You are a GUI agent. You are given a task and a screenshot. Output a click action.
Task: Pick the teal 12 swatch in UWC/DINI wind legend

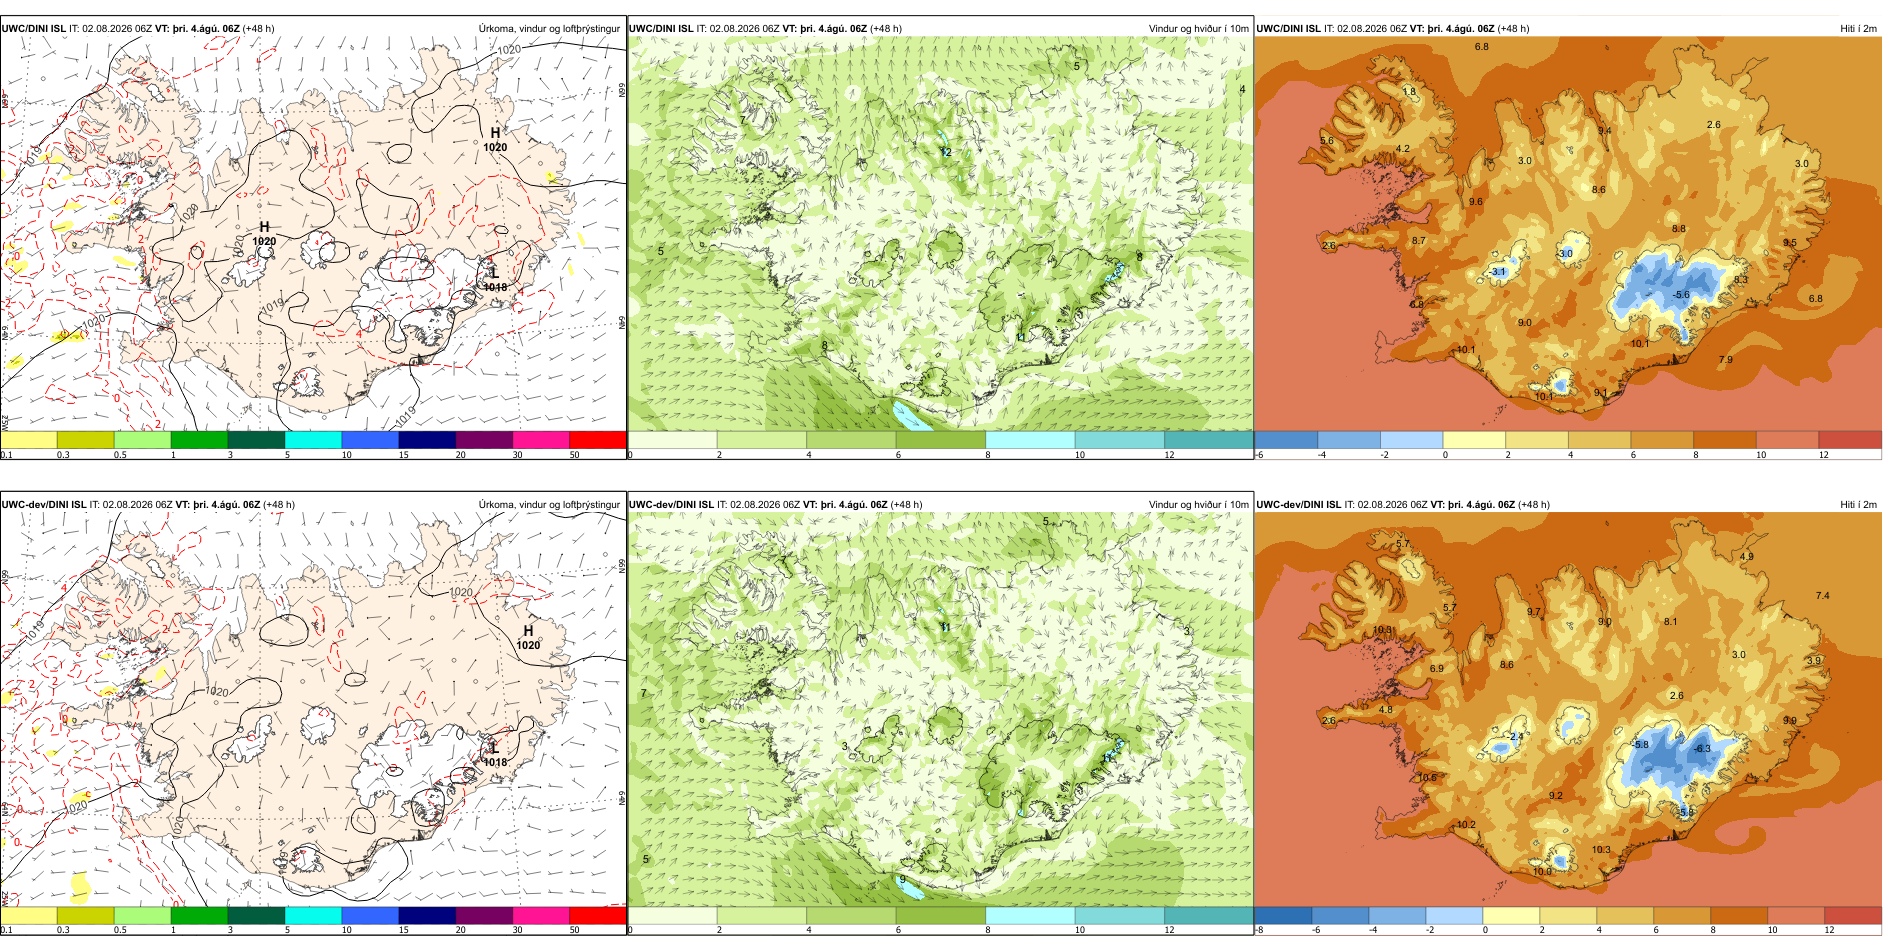pyautogui.click(x=1208, y=439)
